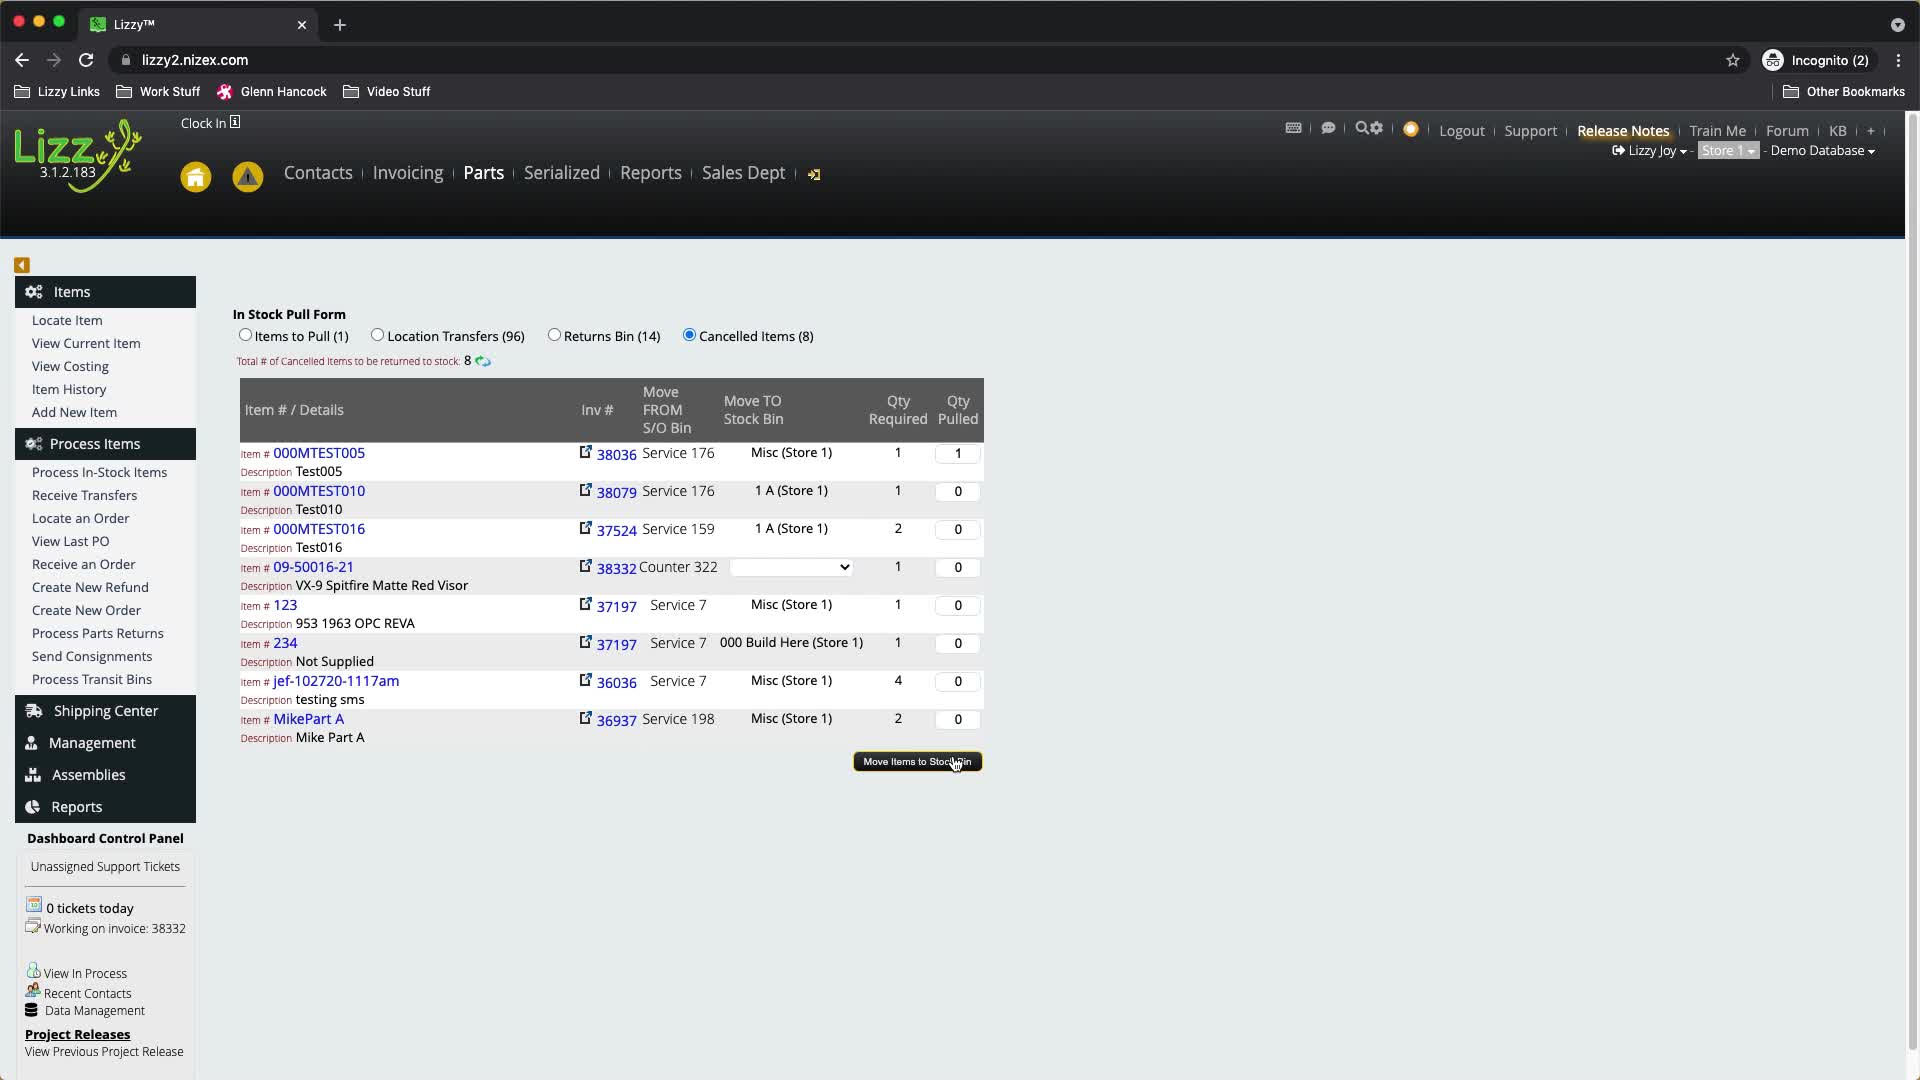Click the search settings magnifier icon

[1368, 128]
